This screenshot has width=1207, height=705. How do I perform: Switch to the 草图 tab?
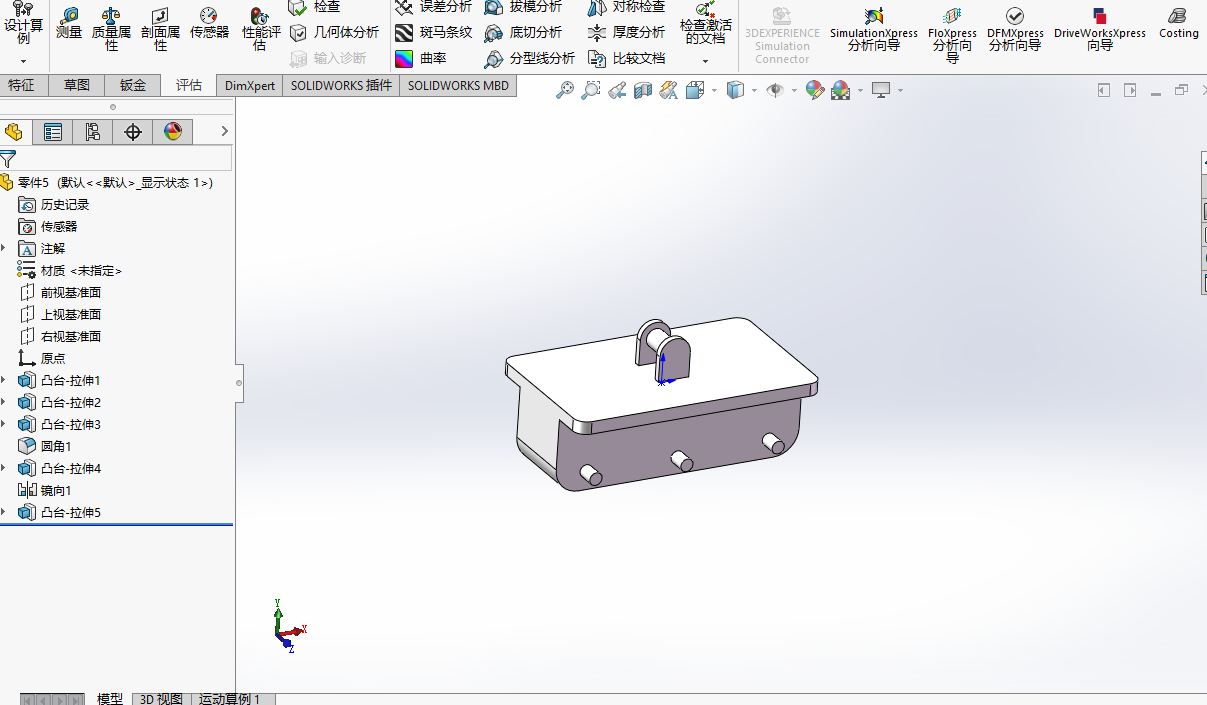[77, 86]
